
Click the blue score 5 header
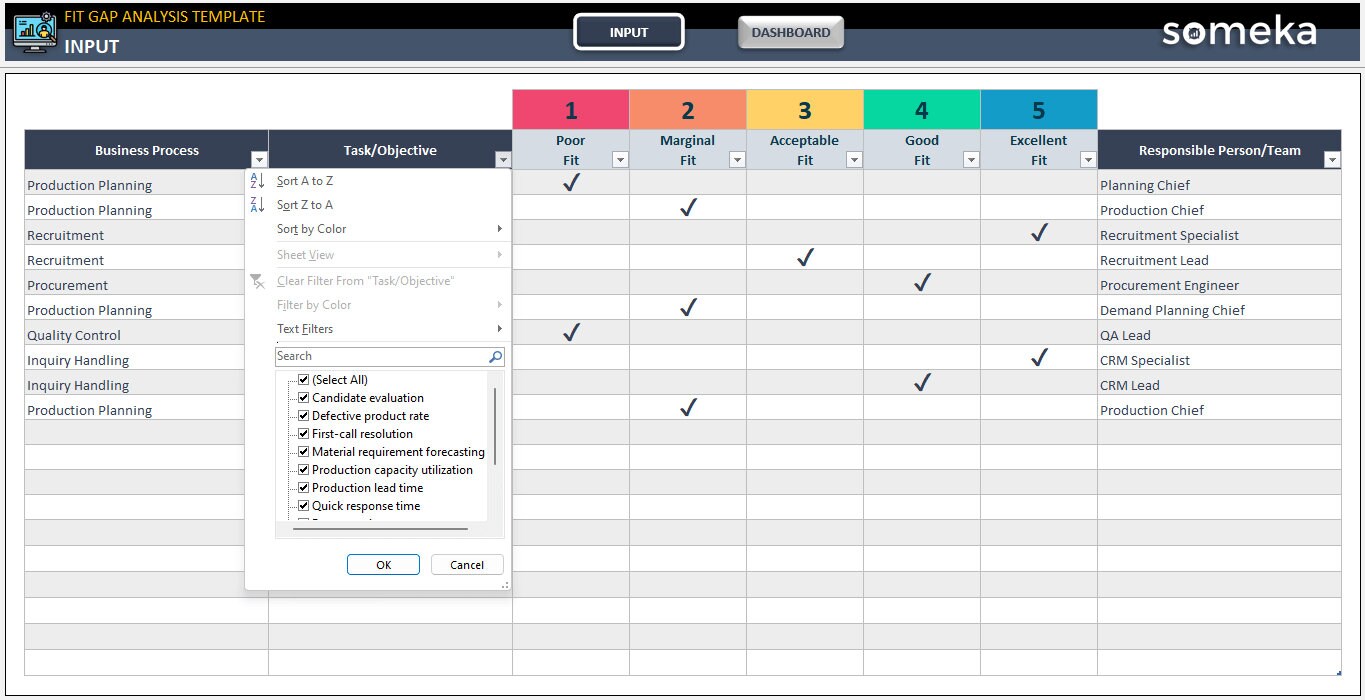point(1039,110)
